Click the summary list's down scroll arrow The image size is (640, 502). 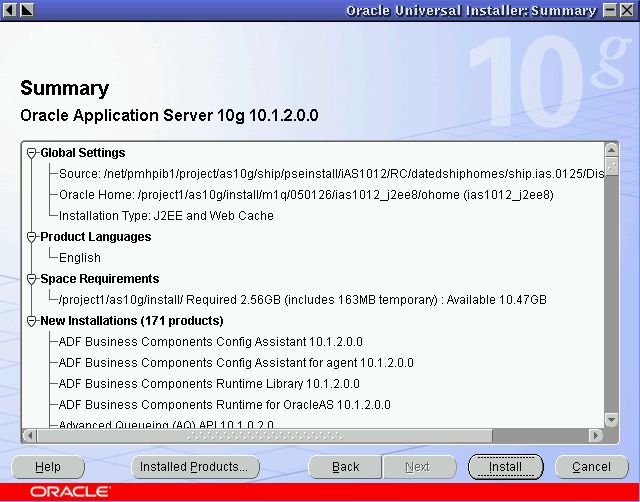611,420
